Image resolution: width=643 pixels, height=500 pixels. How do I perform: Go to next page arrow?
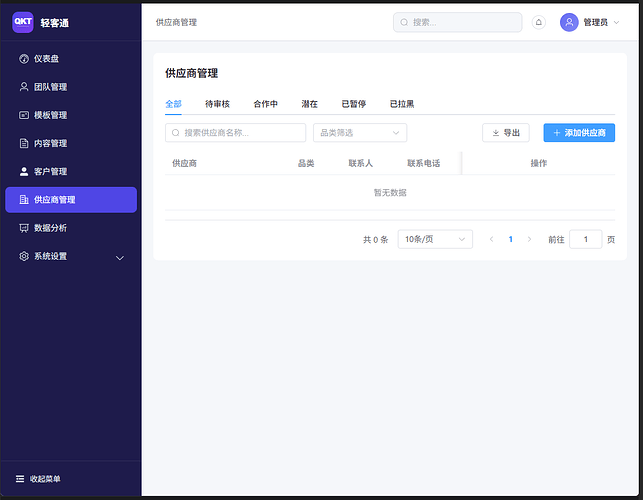(x=529, y=239)
